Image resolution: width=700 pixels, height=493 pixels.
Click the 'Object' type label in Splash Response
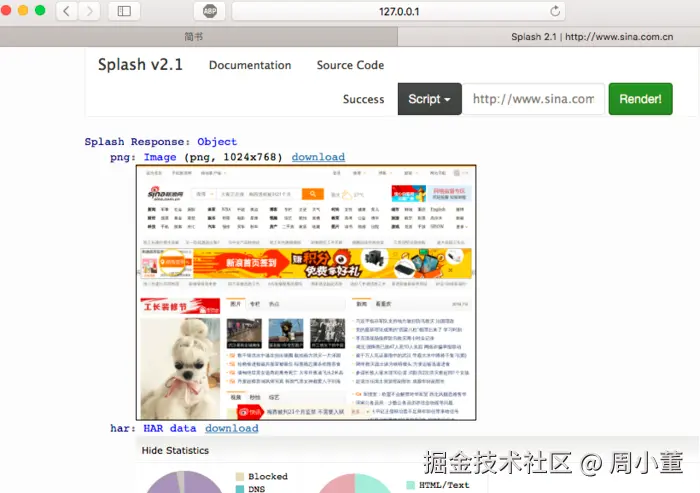pos(217,142)
